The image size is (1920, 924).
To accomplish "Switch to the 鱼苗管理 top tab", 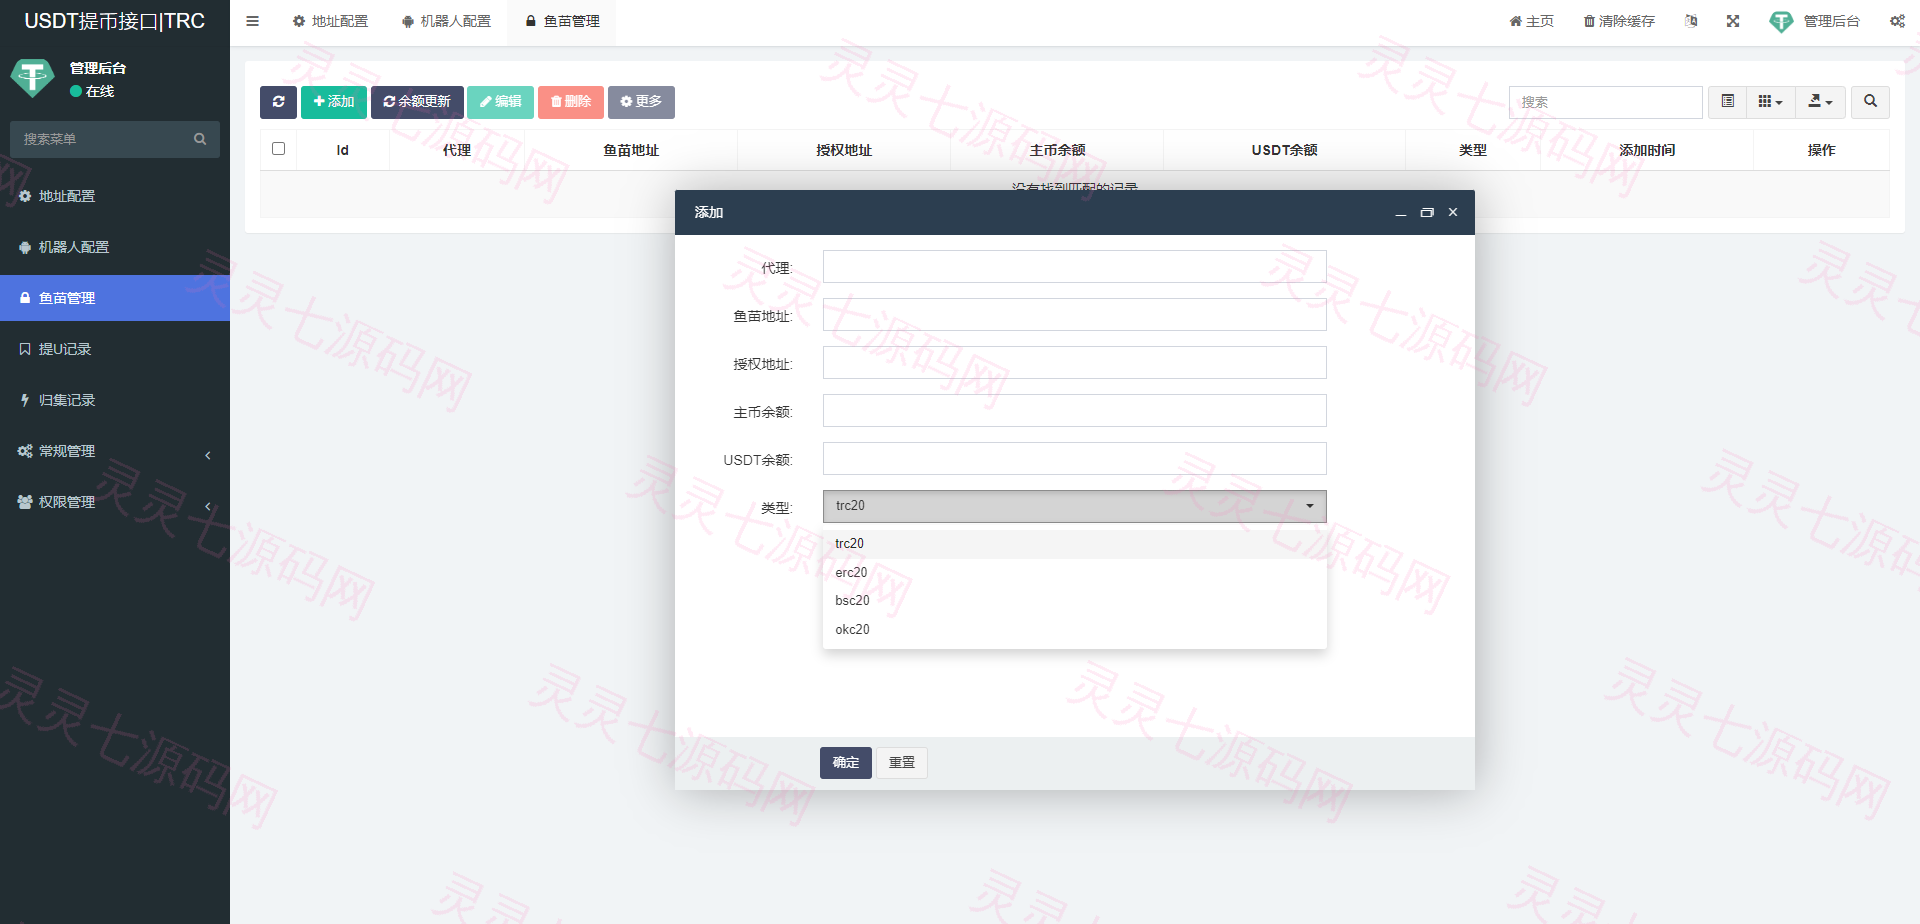I will click(x=562, y=21).
